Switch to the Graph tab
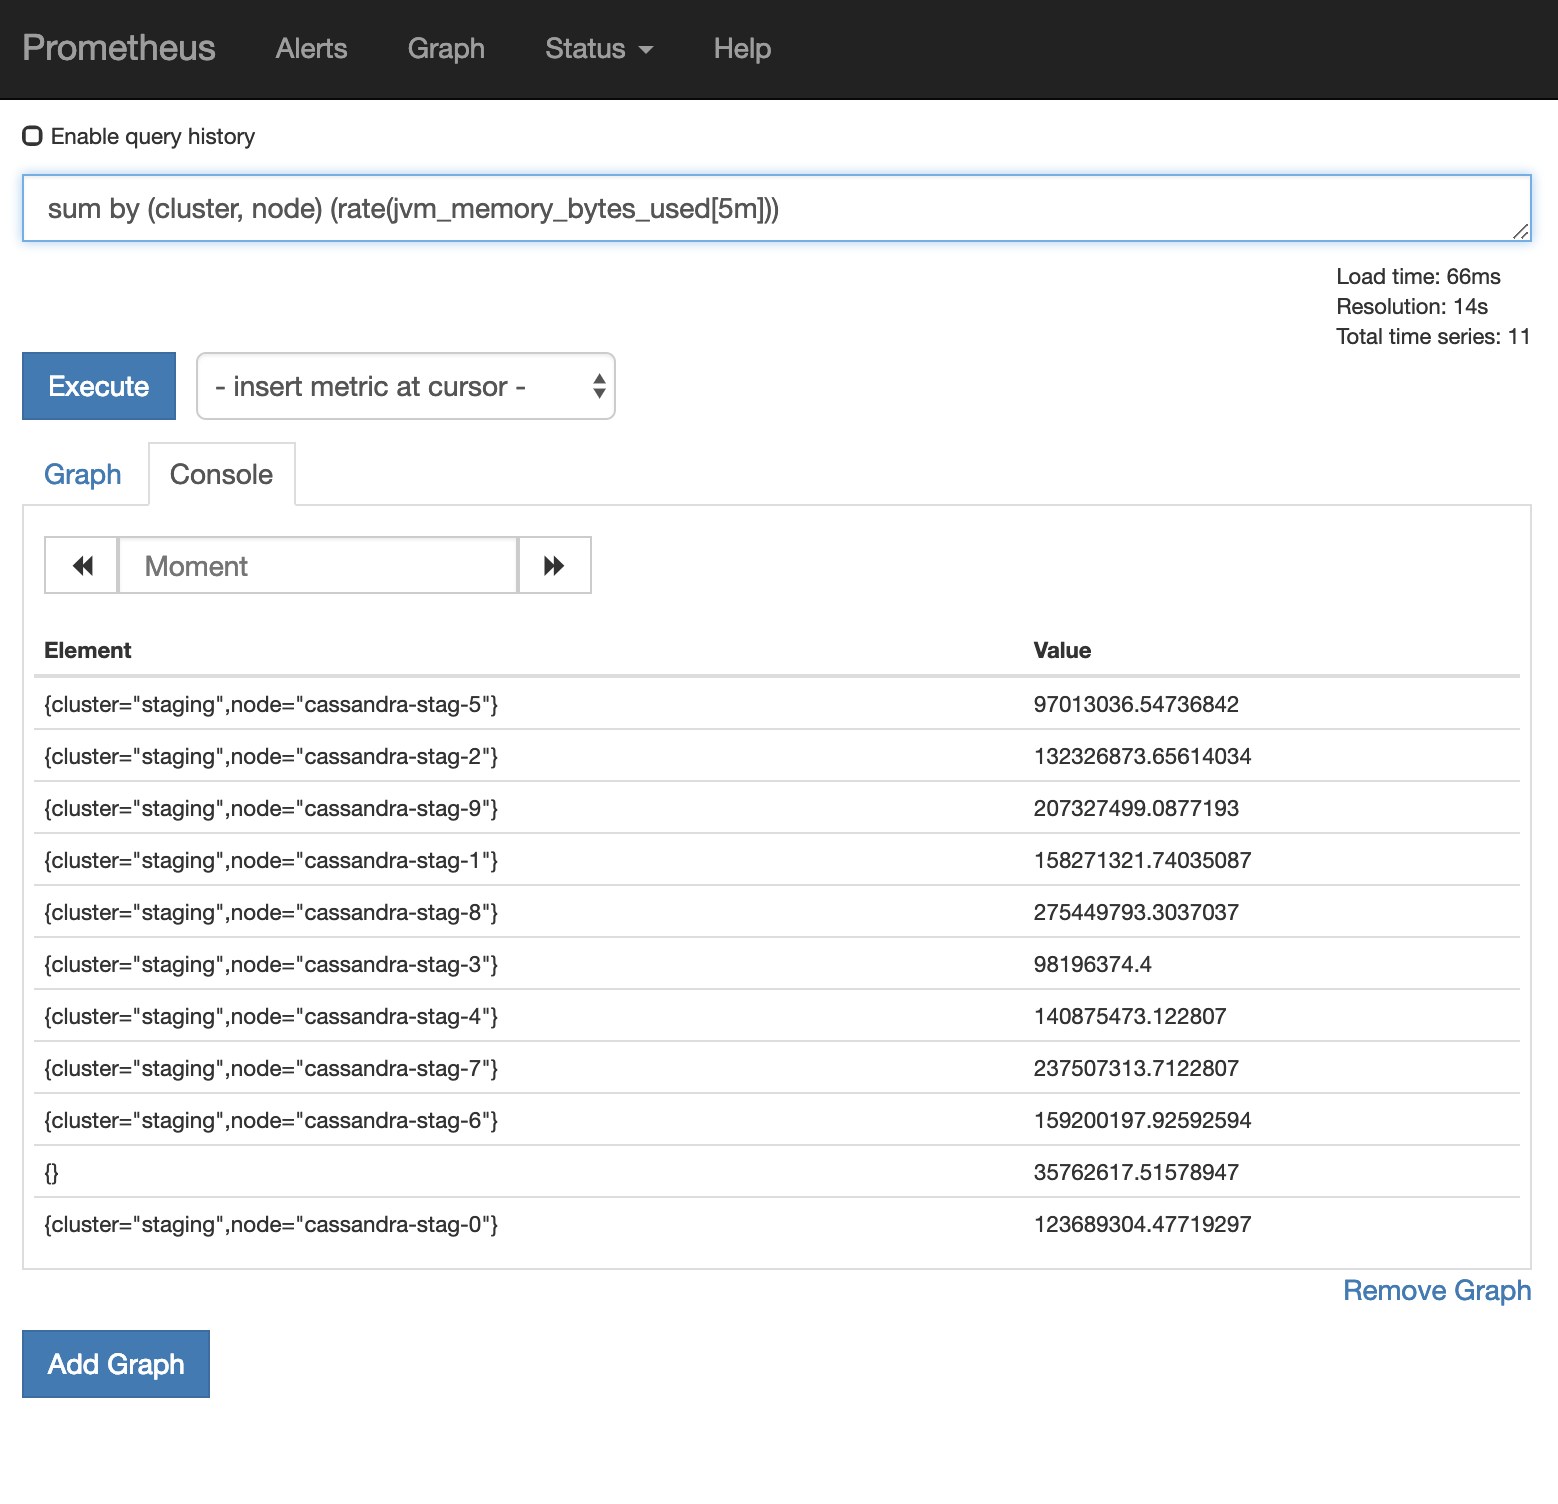The image size is (1558, 1504). 83,474
